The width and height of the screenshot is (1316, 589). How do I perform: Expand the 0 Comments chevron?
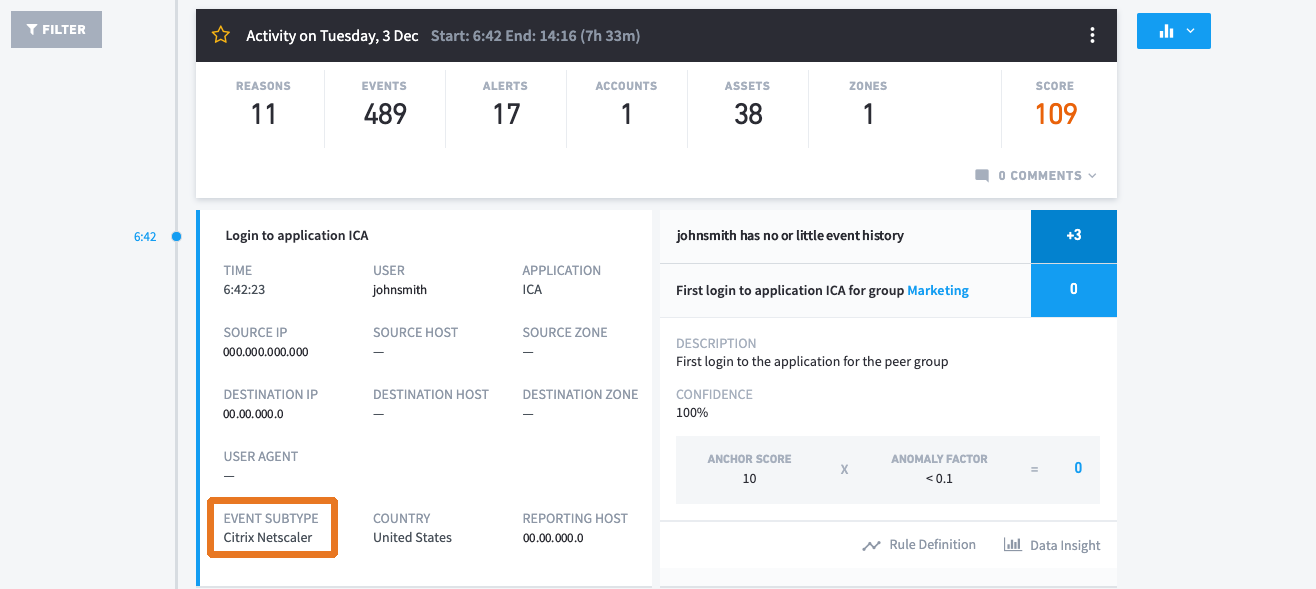pyautogui.click(x=1092, y=176)
